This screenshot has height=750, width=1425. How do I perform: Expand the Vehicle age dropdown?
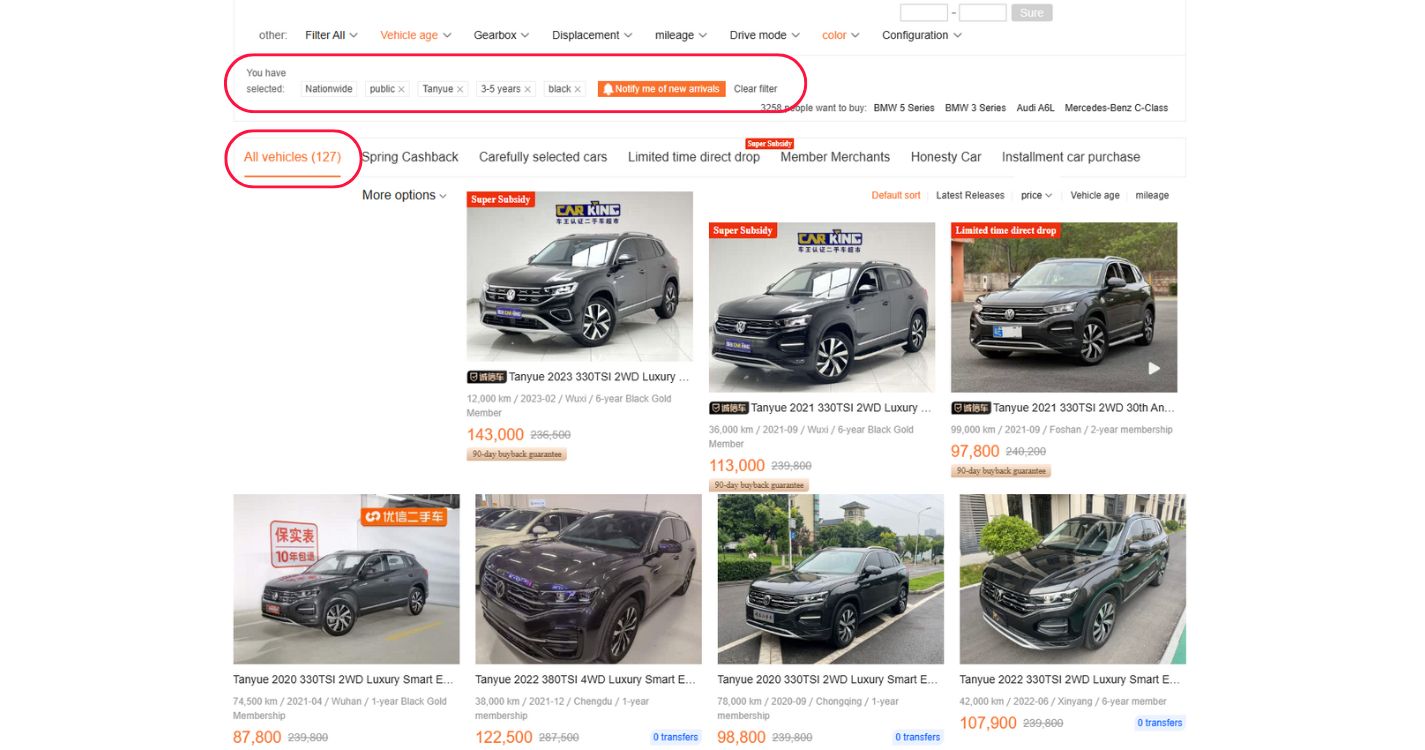(416, 35)
